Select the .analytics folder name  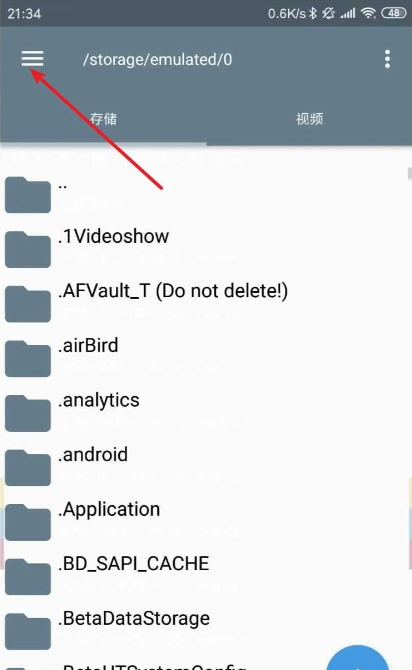[99, 400]
